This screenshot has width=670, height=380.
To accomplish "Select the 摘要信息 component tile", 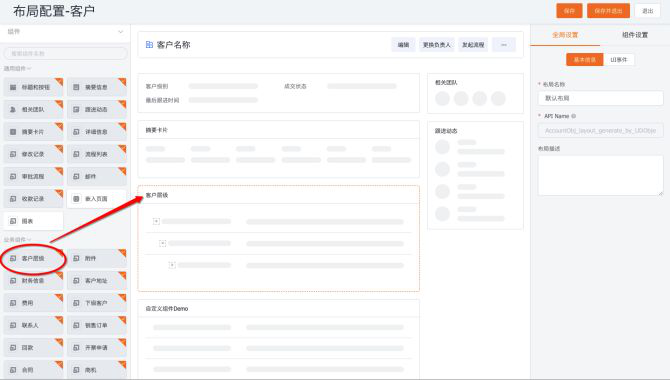I will (97, 87).
